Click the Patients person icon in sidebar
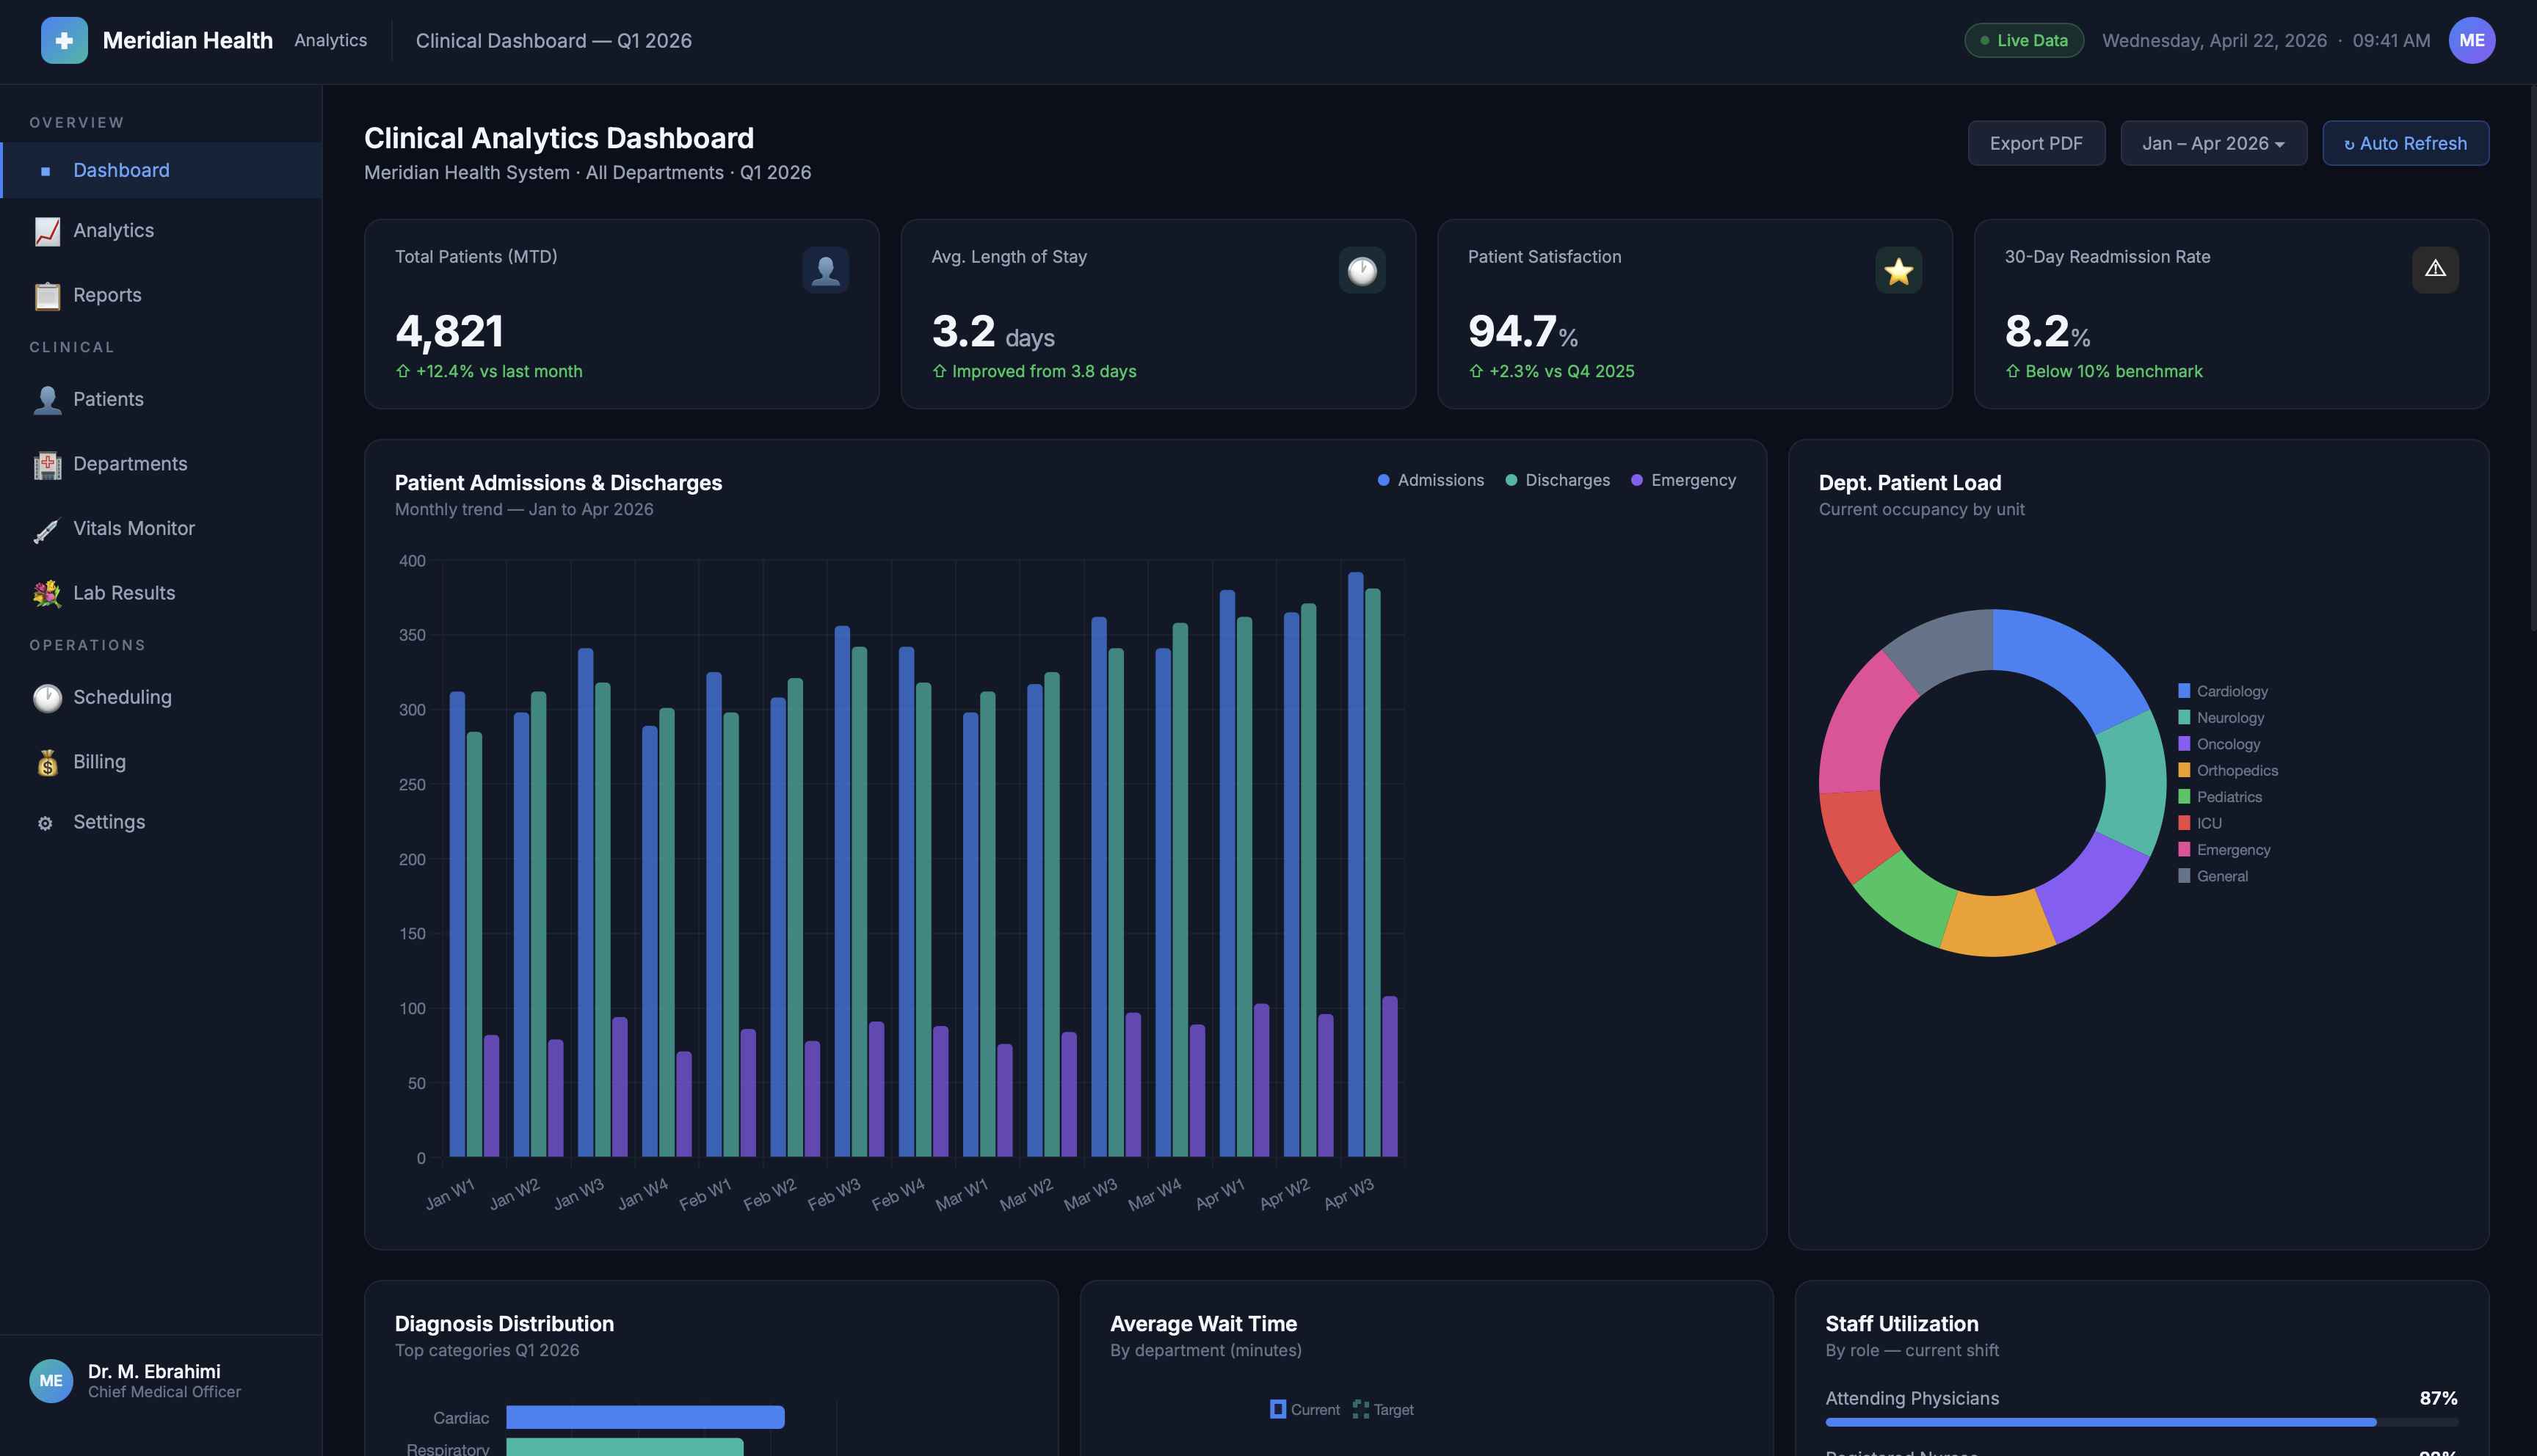Screen dimensions: 2537x1456 pyautogui.click(x=47, y=400)
